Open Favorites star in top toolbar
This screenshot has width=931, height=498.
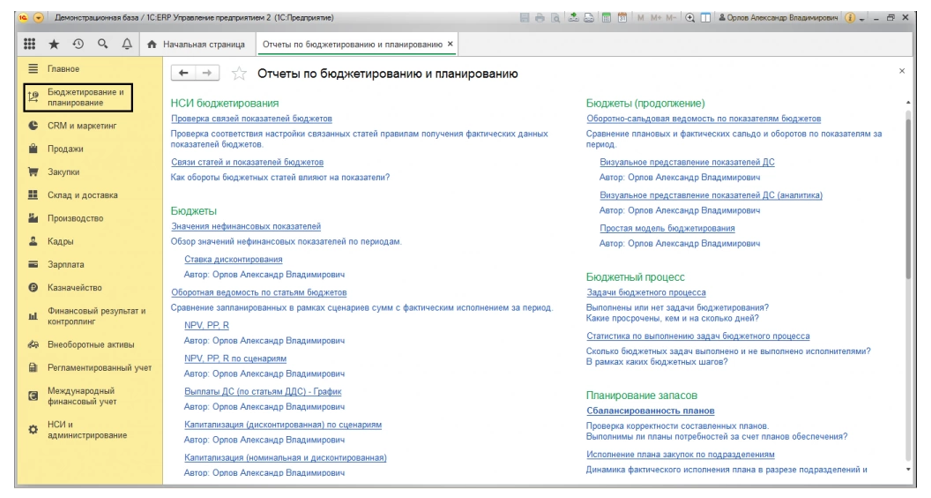coord(53,44)
